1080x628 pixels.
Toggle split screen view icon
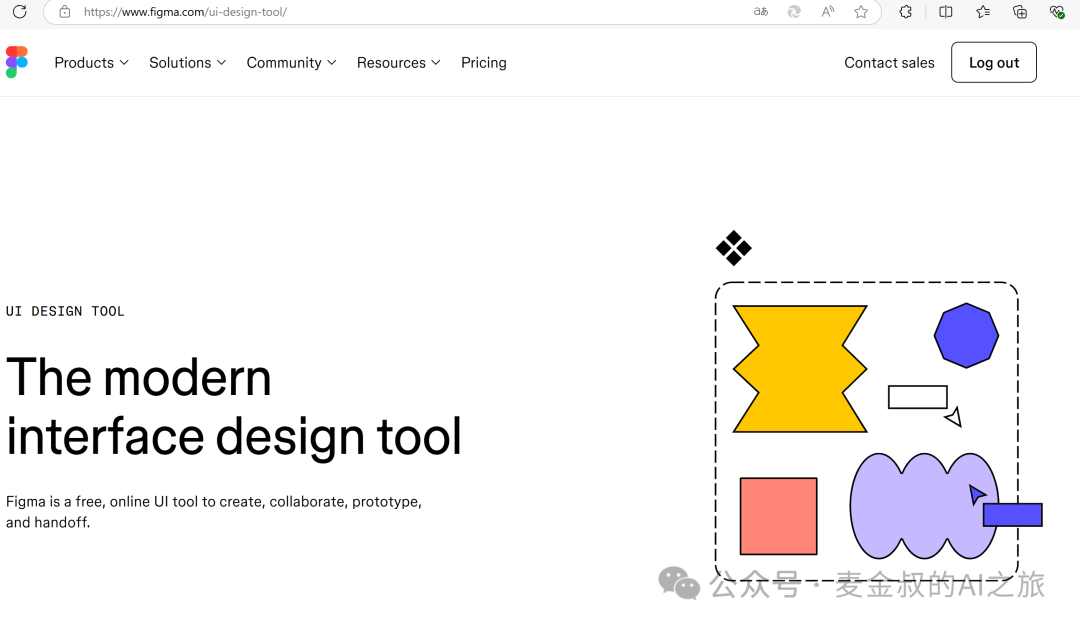tap(946, 12)
